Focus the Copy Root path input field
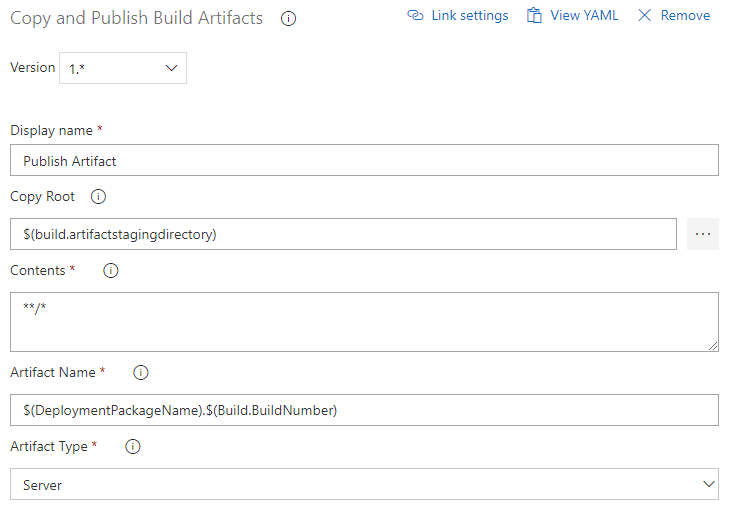 pos(343,234)
